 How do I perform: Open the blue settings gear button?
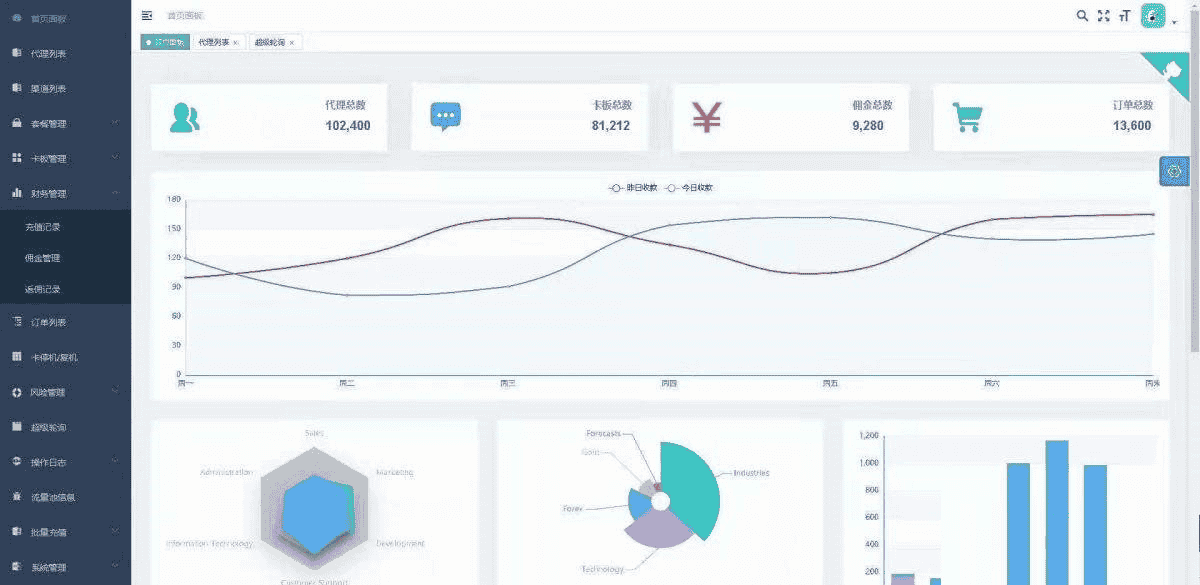tap(1174, 171)
